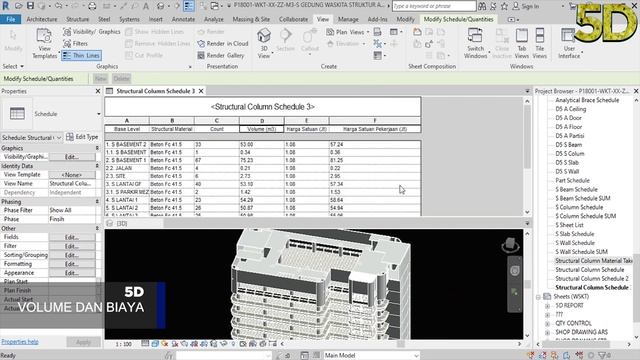
Task: Click cell with volume 75.23
Action: click(x=262, y=160)
